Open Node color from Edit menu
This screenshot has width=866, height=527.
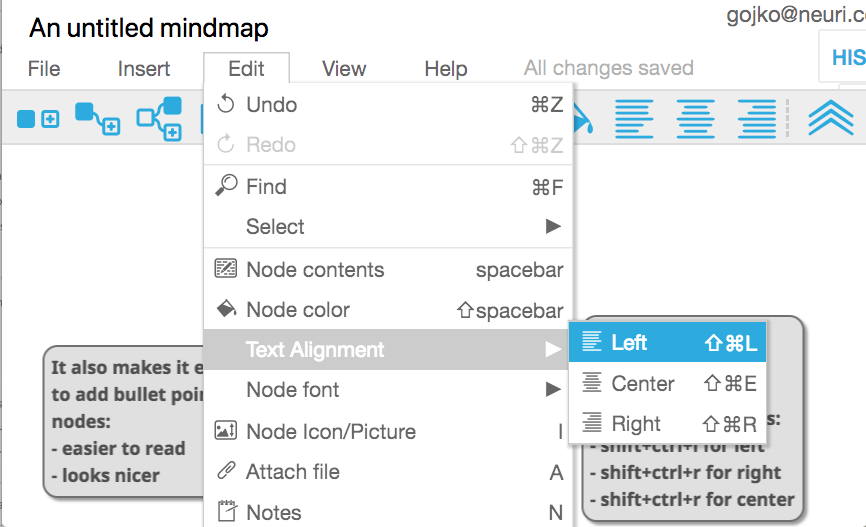click(x=388, y=310)
